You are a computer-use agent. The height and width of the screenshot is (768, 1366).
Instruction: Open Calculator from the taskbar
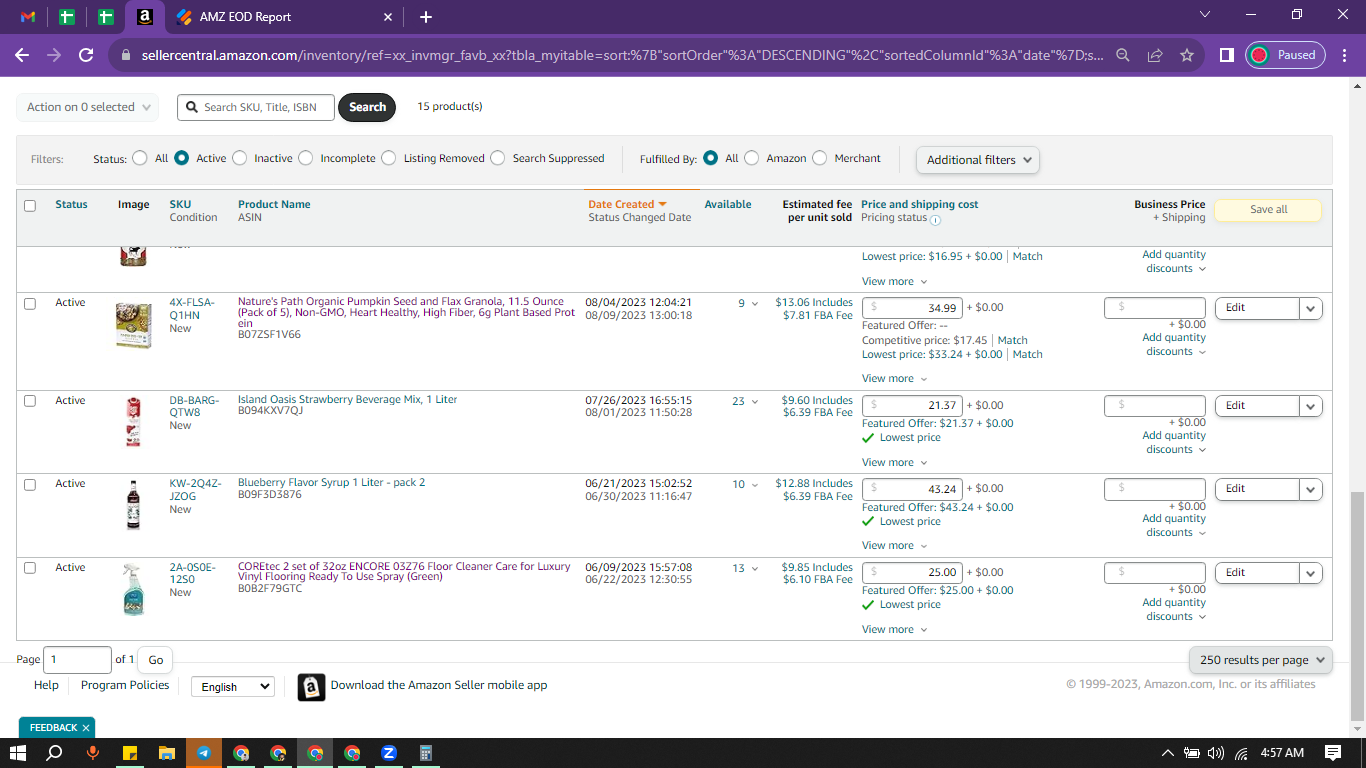tap(426, 753)
